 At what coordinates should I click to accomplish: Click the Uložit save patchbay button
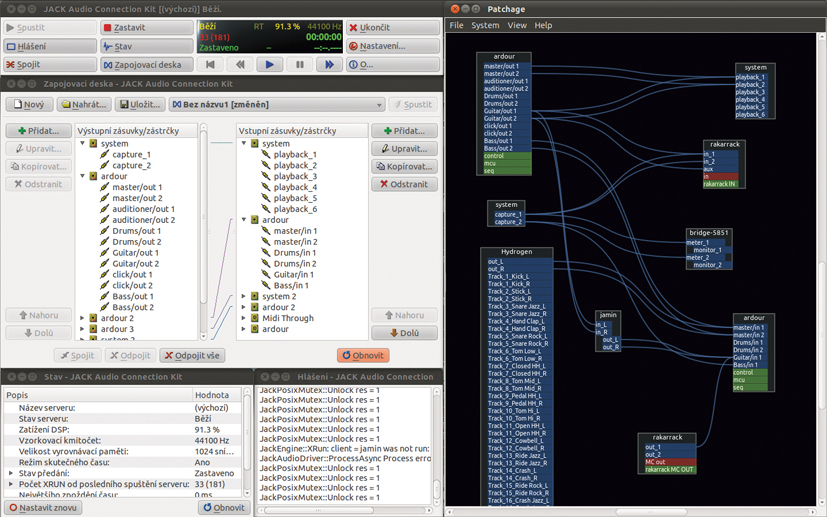coord(140,104)
